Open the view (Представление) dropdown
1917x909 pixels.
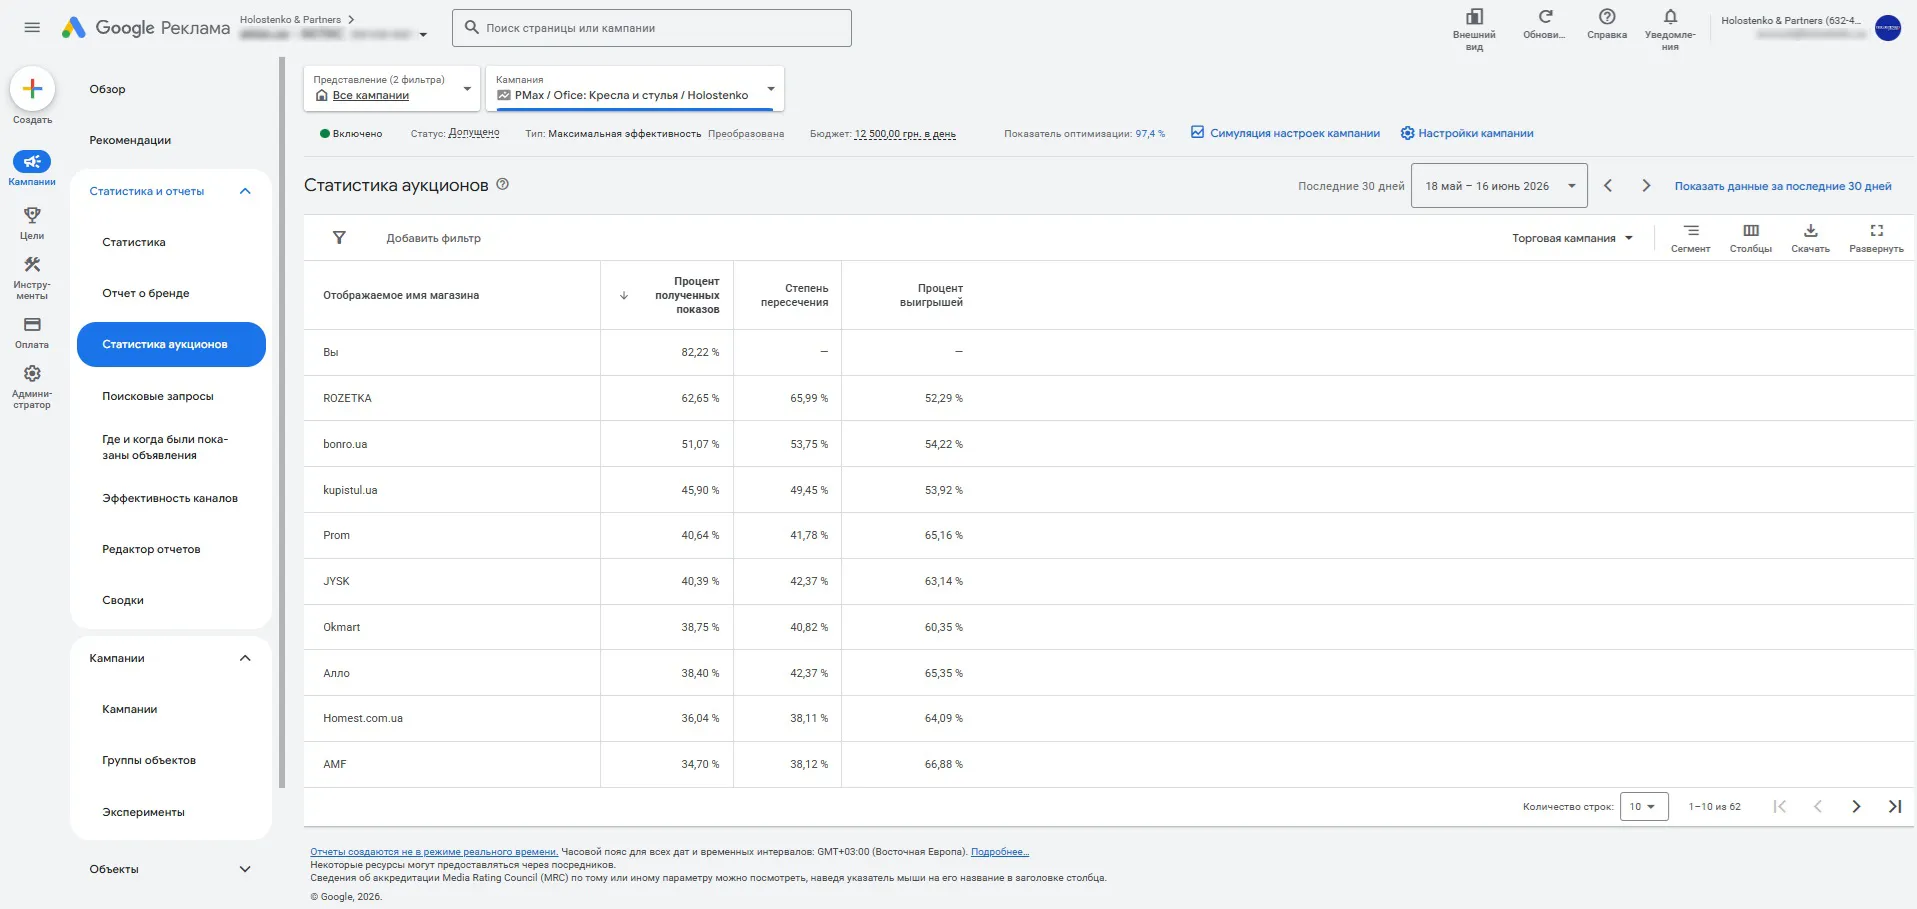coord(392,88)
